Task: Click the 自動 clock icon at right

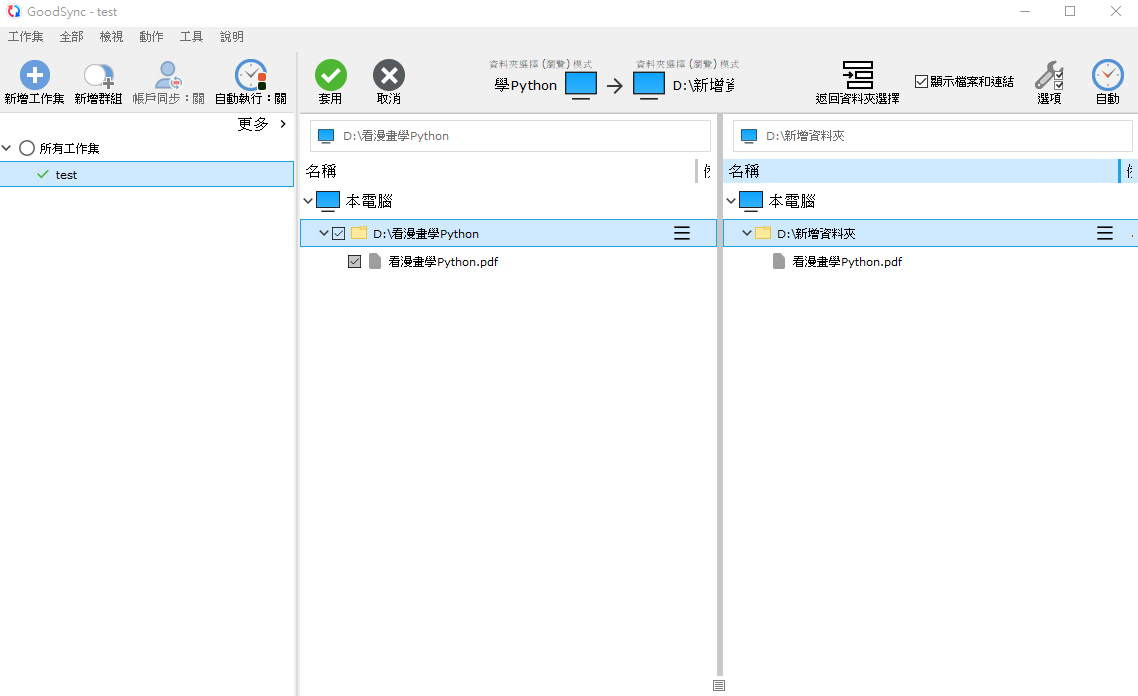Action: [x=1107, y=76]
